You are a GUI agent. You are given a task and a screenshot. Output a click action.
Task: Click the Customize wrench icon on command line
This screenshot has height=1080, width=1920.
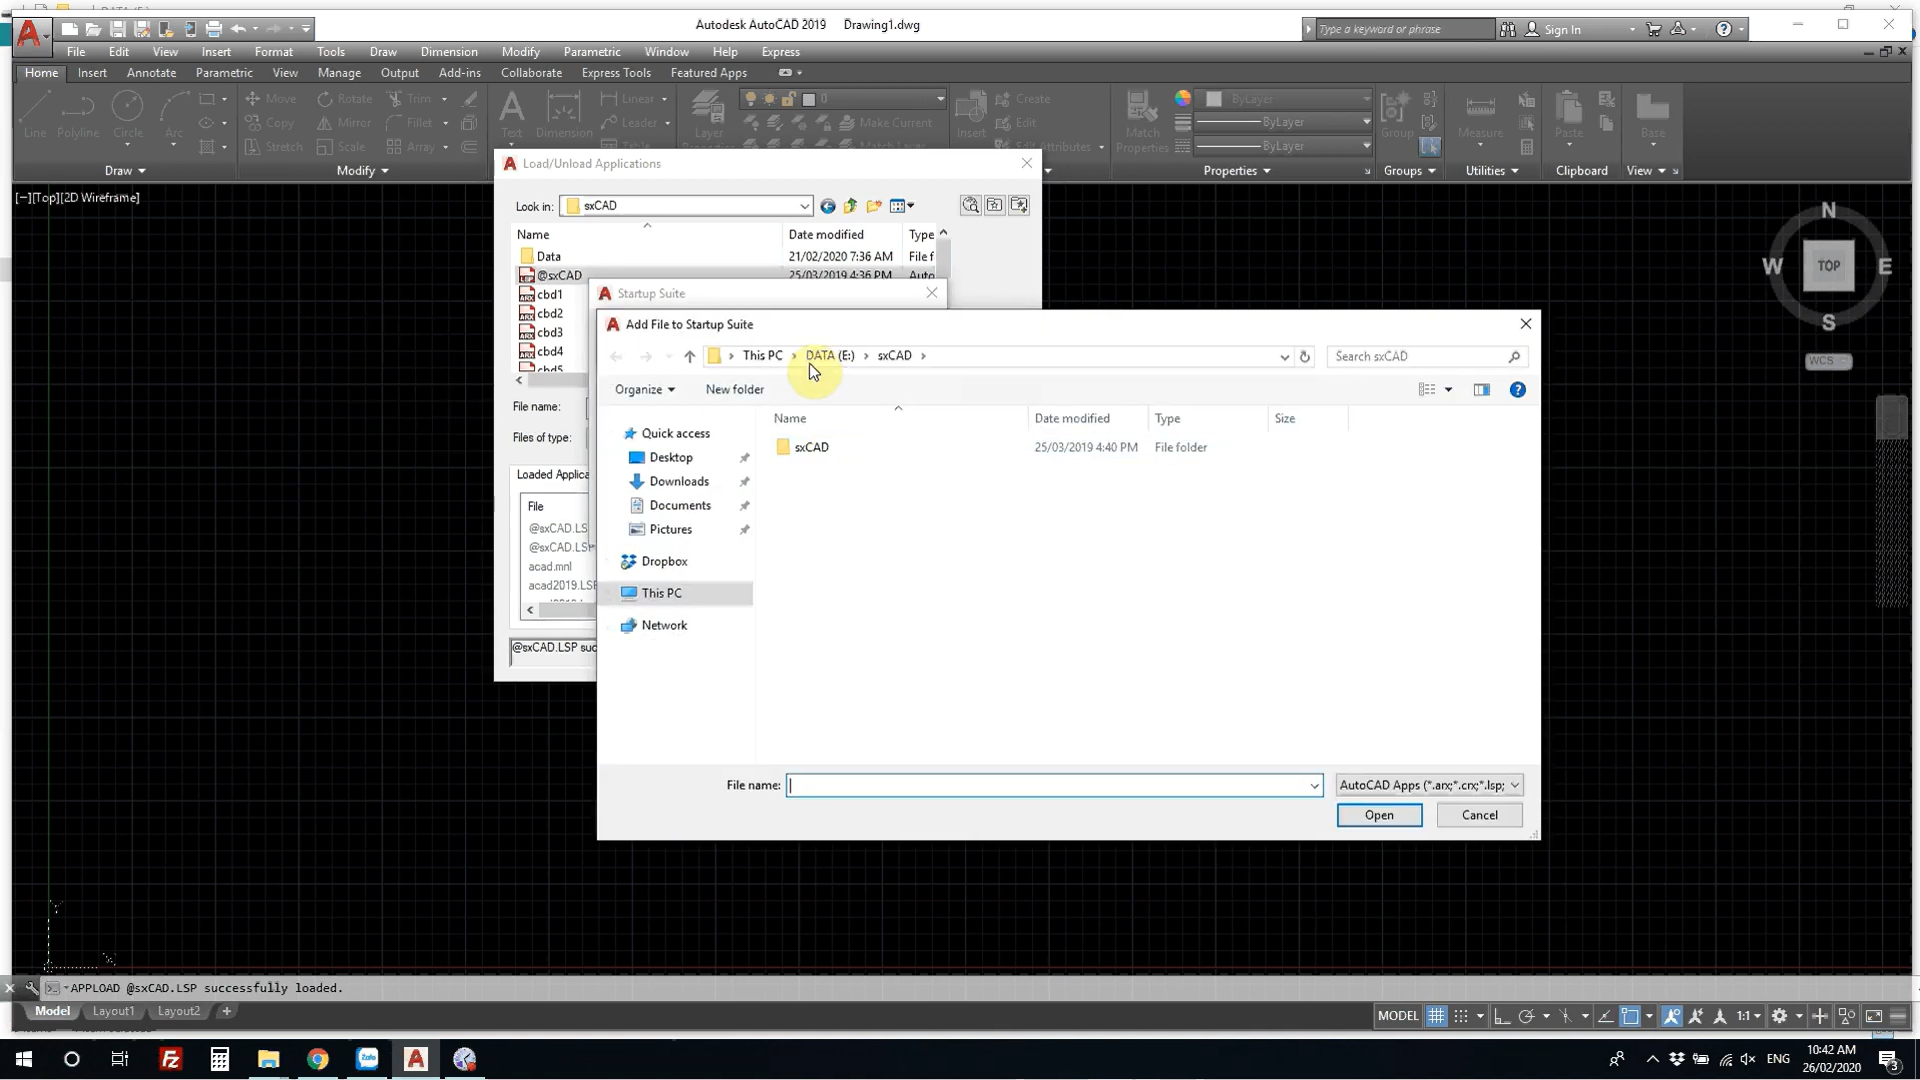[x=32, y=988]
